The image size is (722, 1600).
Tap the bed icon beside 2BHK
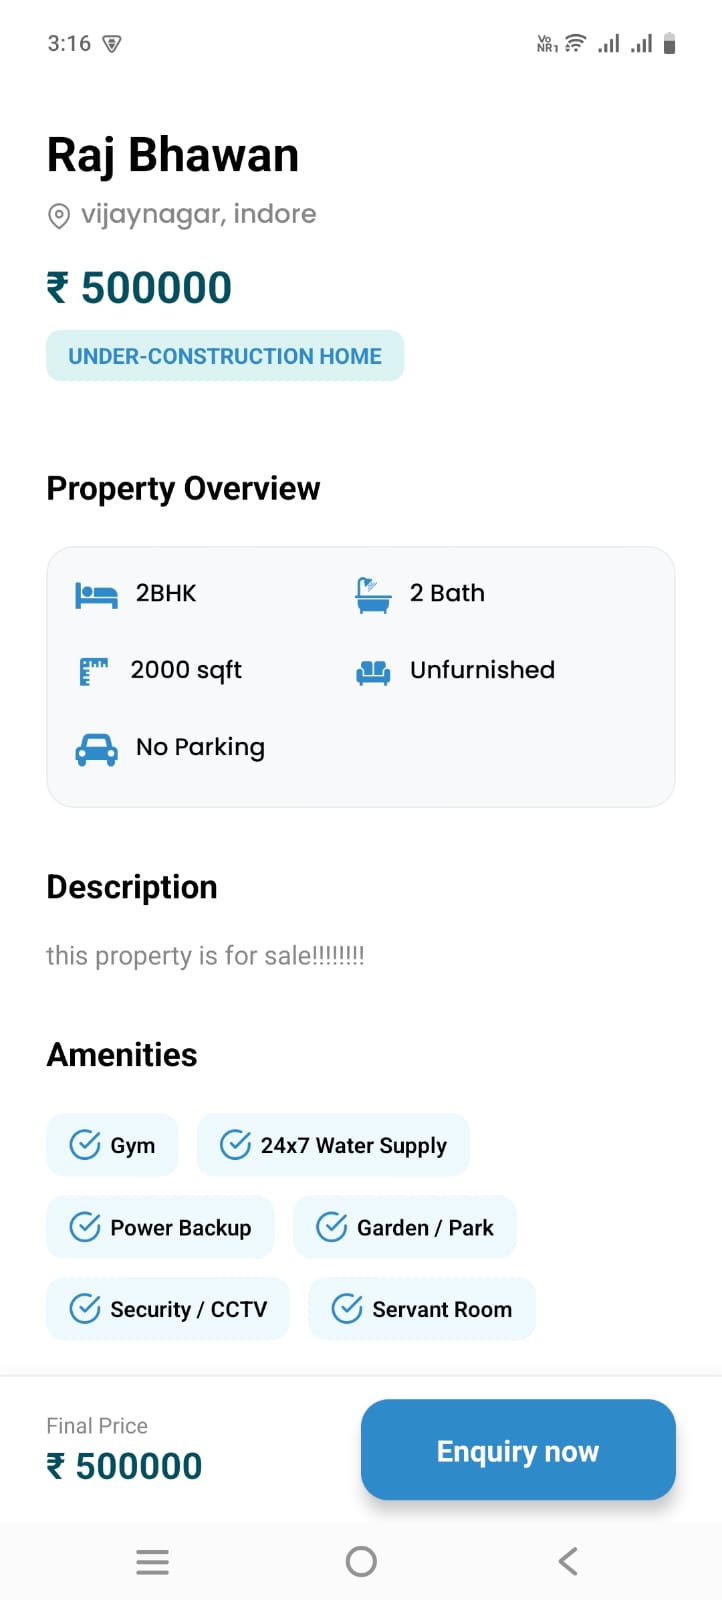point(96,595)
